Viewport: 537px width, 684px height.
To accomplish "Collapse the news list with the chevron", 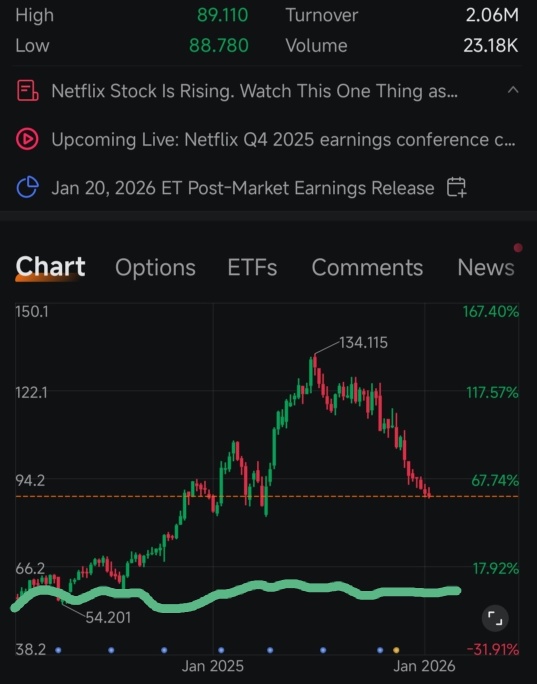I will pos(513,90).
